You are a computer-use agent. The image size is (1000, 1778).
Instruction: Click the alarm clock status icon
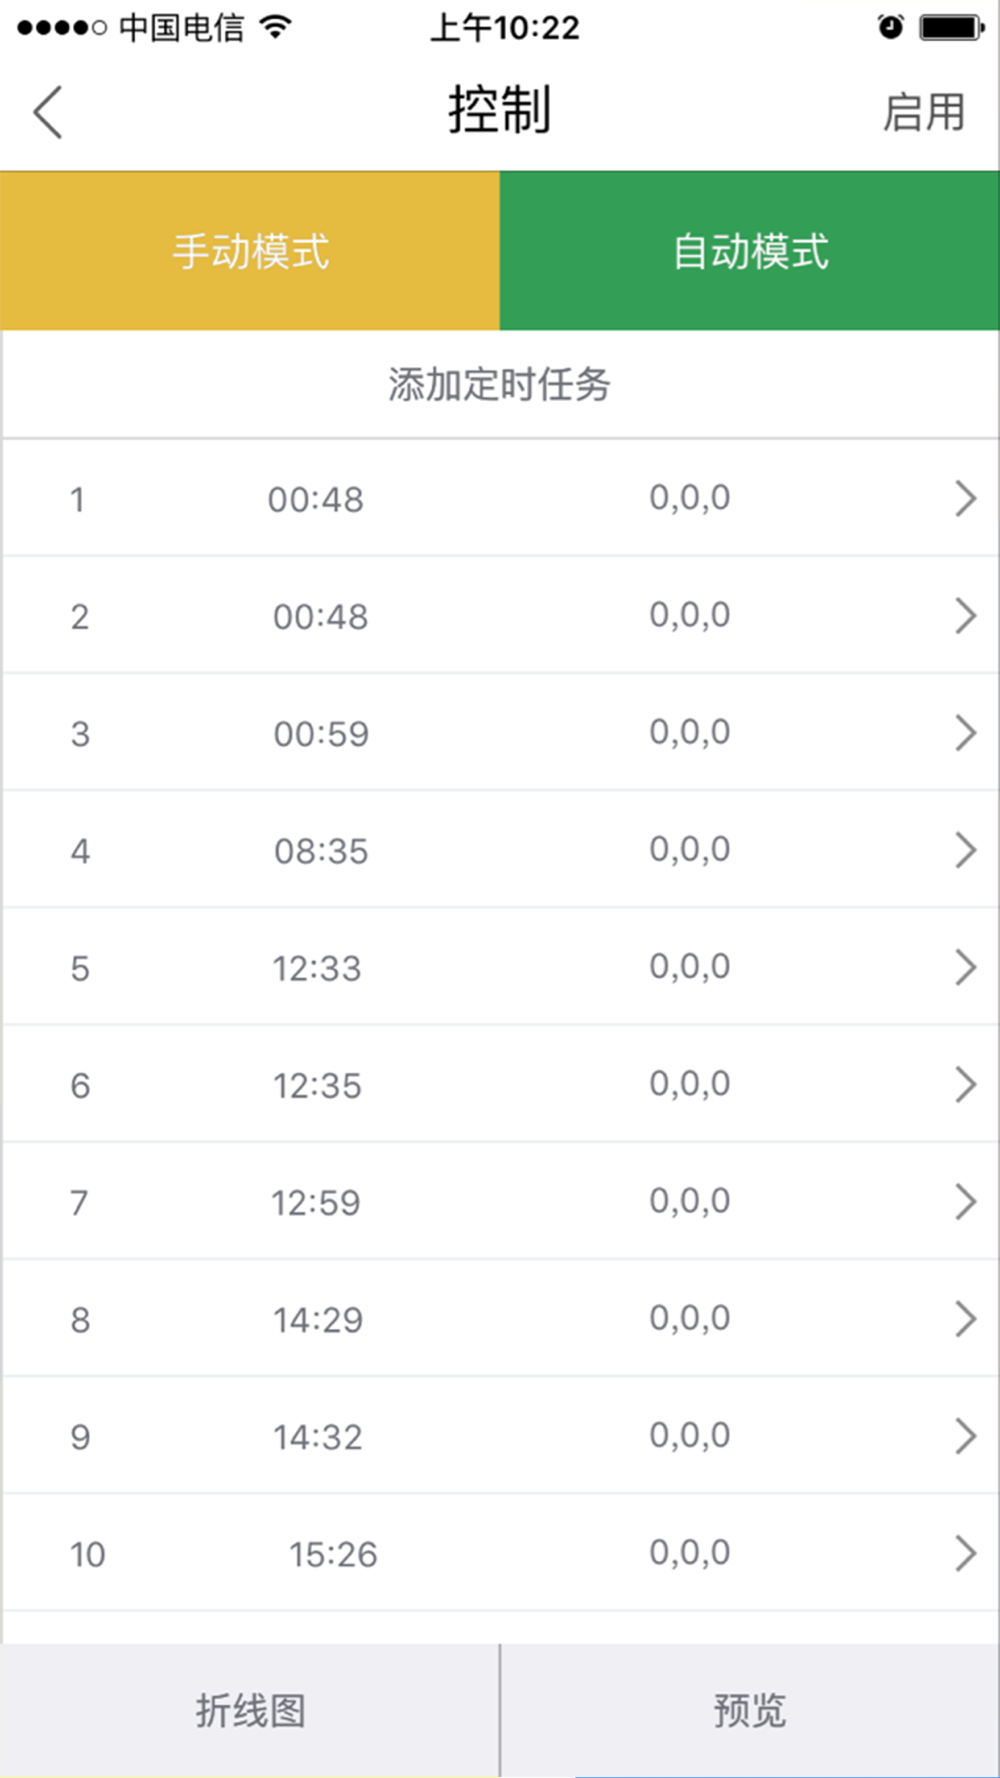point(890,27)
